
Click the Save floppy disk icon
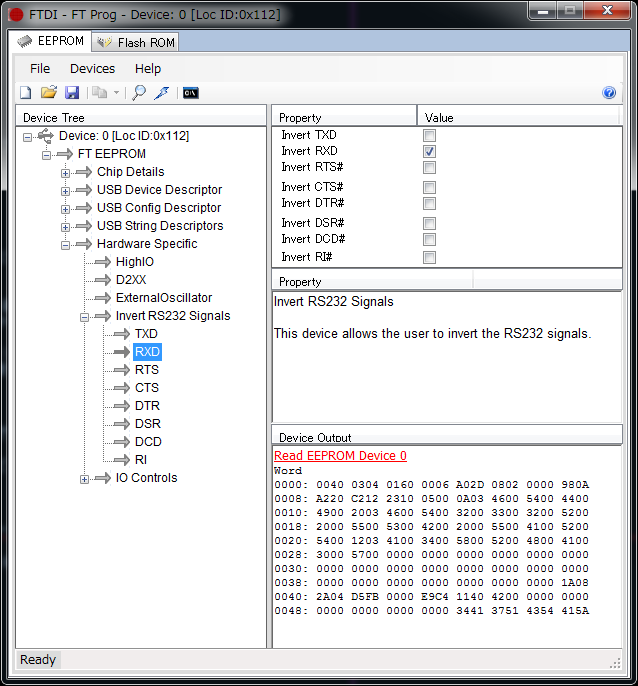click(x=72, y=93)
